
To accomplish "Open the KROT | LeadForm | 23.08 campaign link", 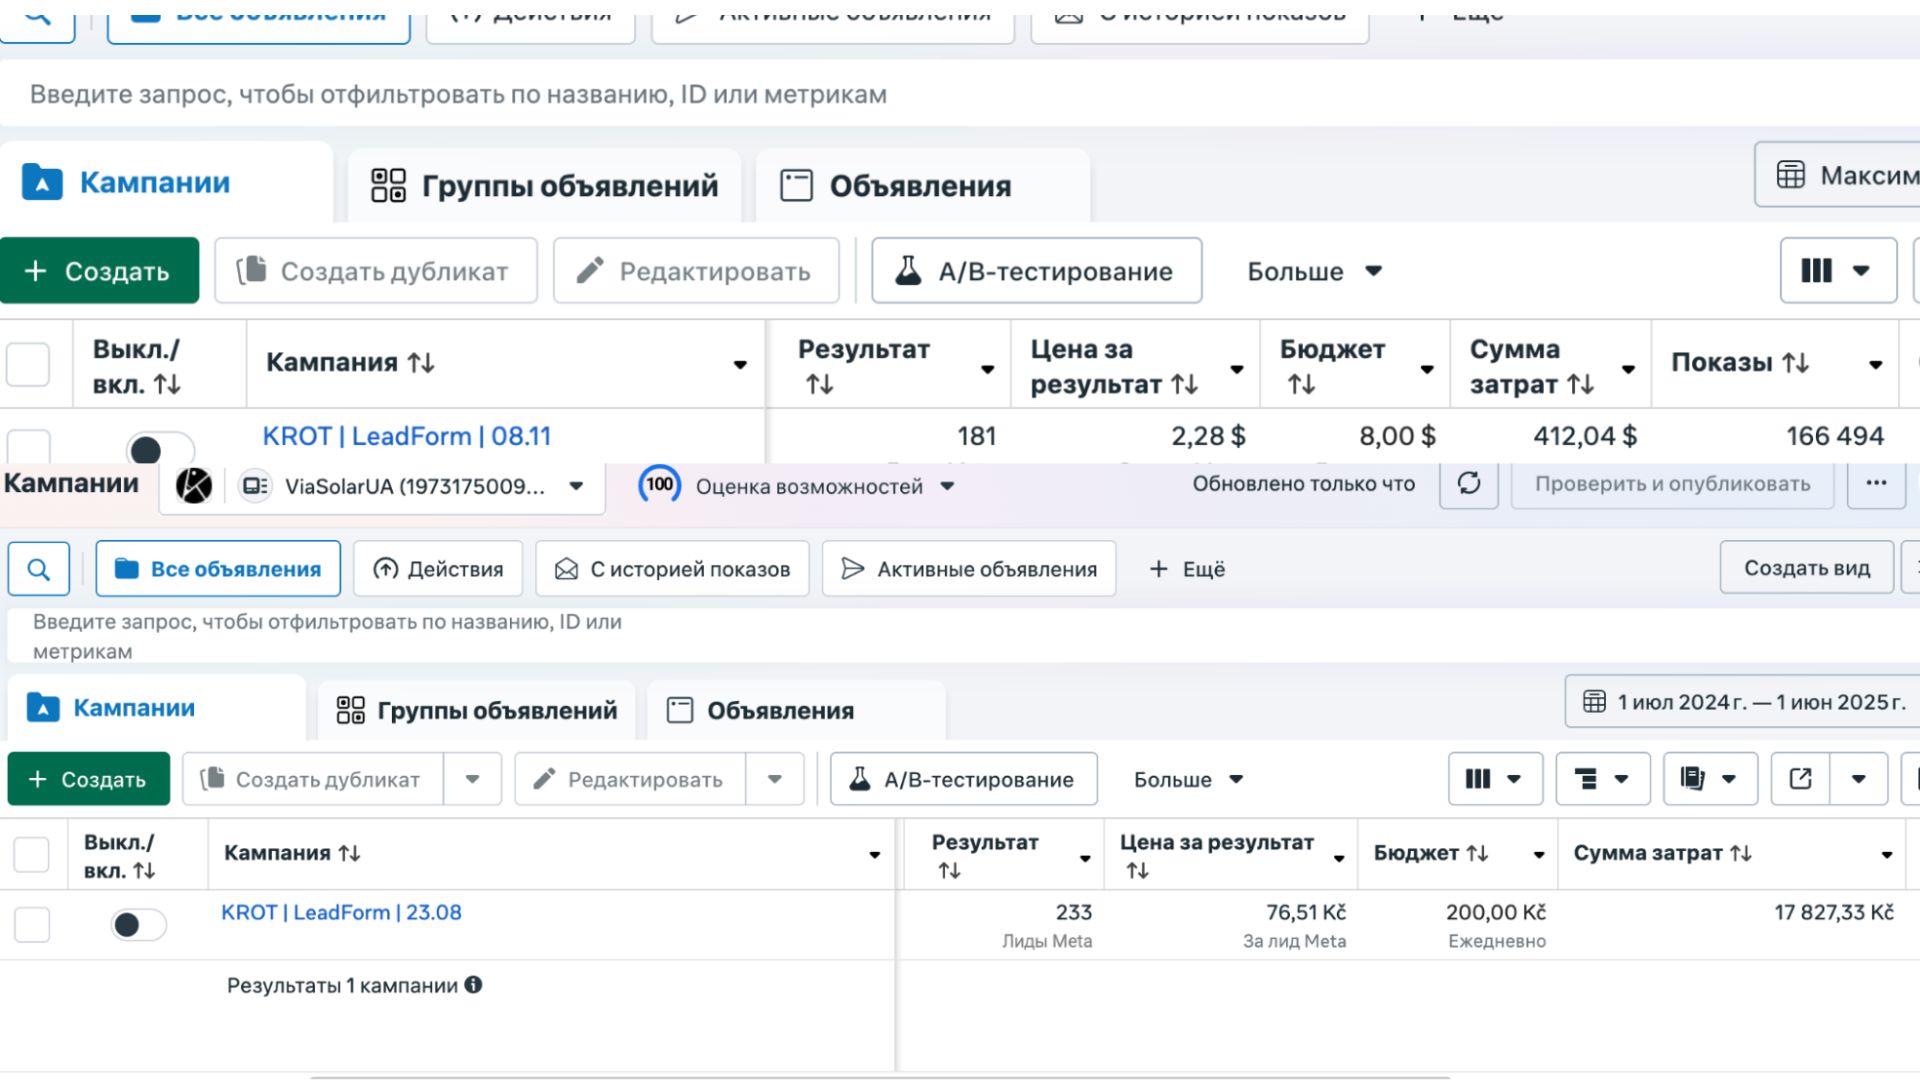I will pyautogui.click(x=341, y=912).
